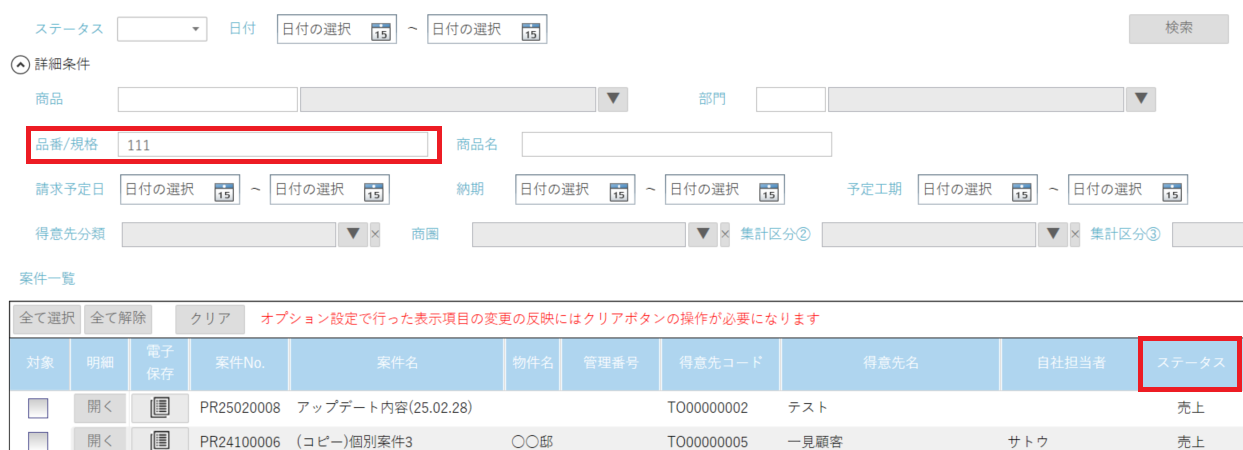Open calendar for 請求予定日 start date
Viewport: 1243px width, 450px height.
pos(224,190)
